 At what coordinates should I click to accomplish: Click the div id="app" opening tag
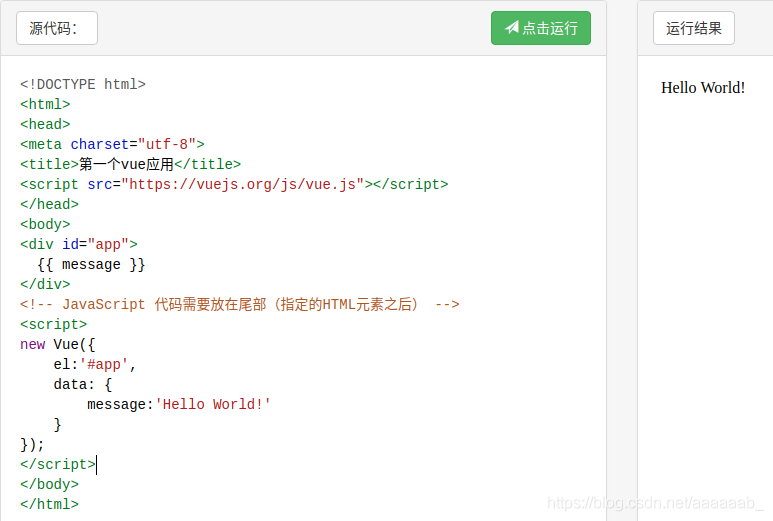pyautogui.click(x=79, y=244)
